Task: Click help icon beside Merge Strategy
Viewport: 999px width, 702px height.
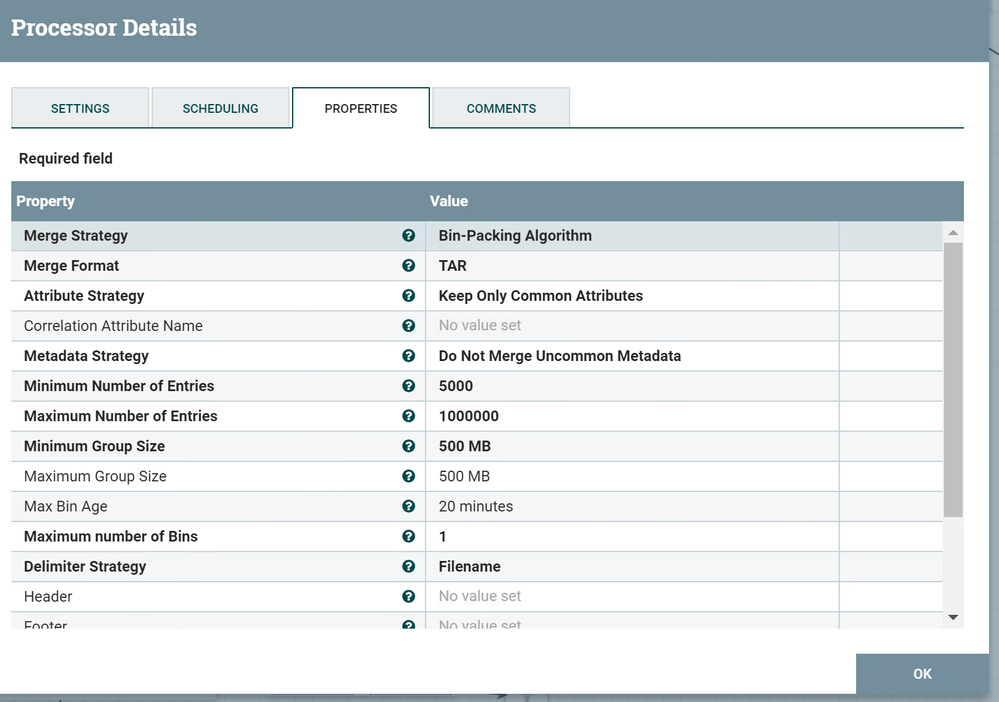Action: click(x=408, y=236)
